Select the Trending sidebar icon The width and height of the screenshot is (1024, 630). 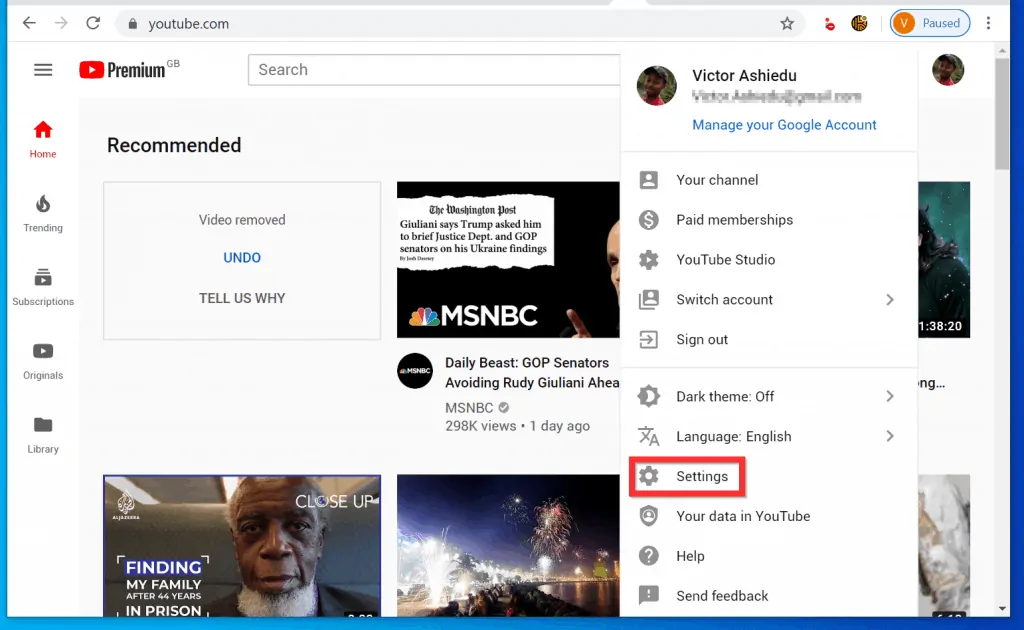(42, 213)
